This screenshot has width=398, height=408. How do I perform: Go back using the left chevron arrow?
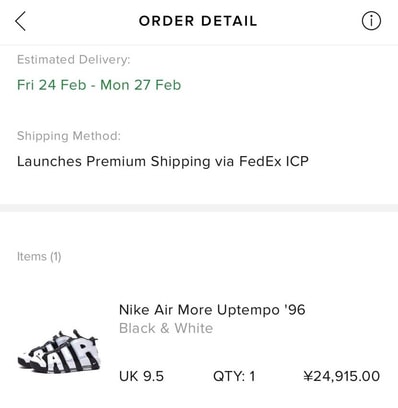point(20,21)
